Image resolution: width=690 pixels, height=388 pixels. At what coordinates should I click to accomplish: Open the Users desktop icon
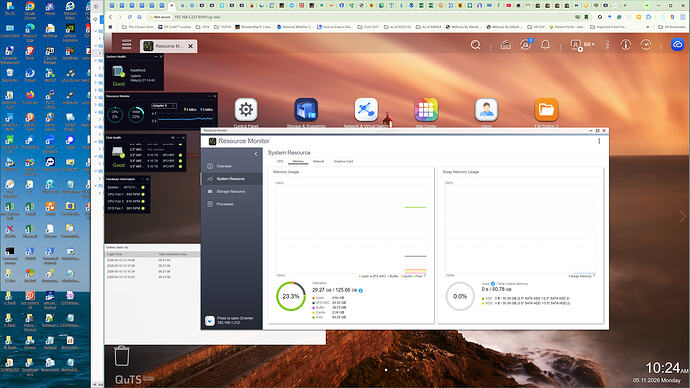[486, 110]
